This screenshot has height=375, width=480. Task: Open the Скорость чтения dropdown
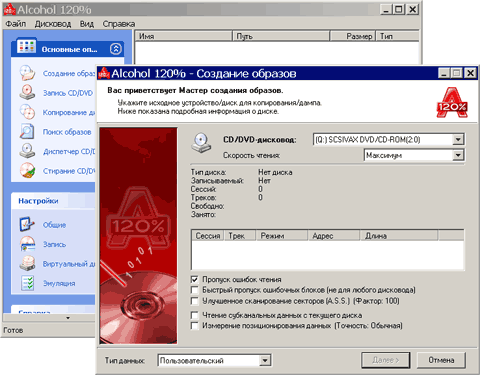pos(458,155)
